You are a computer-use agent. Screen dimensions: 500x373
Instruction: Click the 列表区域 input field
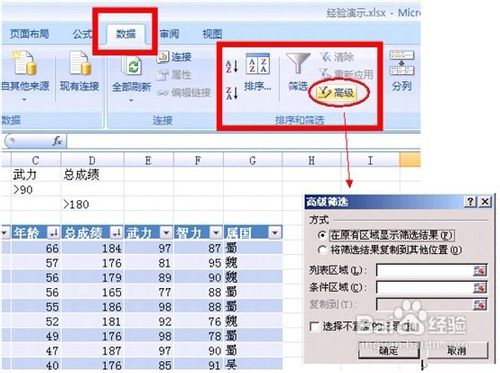click(425, 270)
